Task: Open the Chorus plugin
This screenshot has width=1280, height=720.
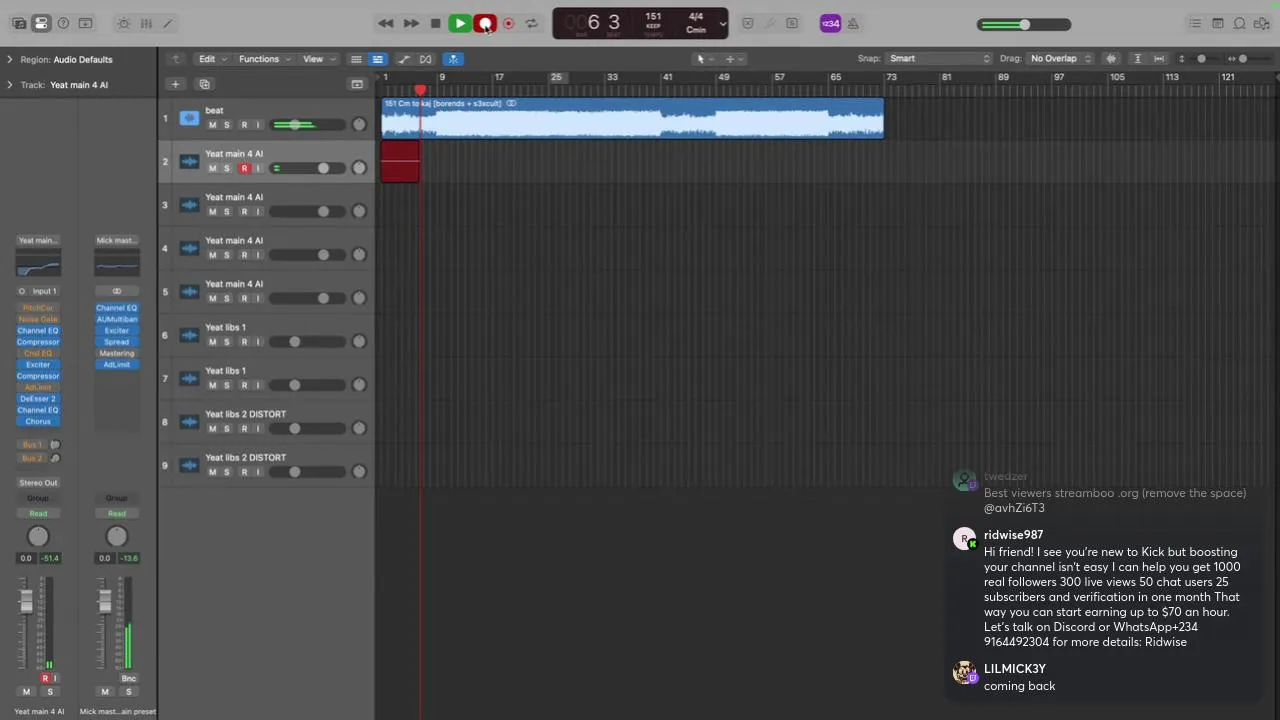Action: pos(38,421)
